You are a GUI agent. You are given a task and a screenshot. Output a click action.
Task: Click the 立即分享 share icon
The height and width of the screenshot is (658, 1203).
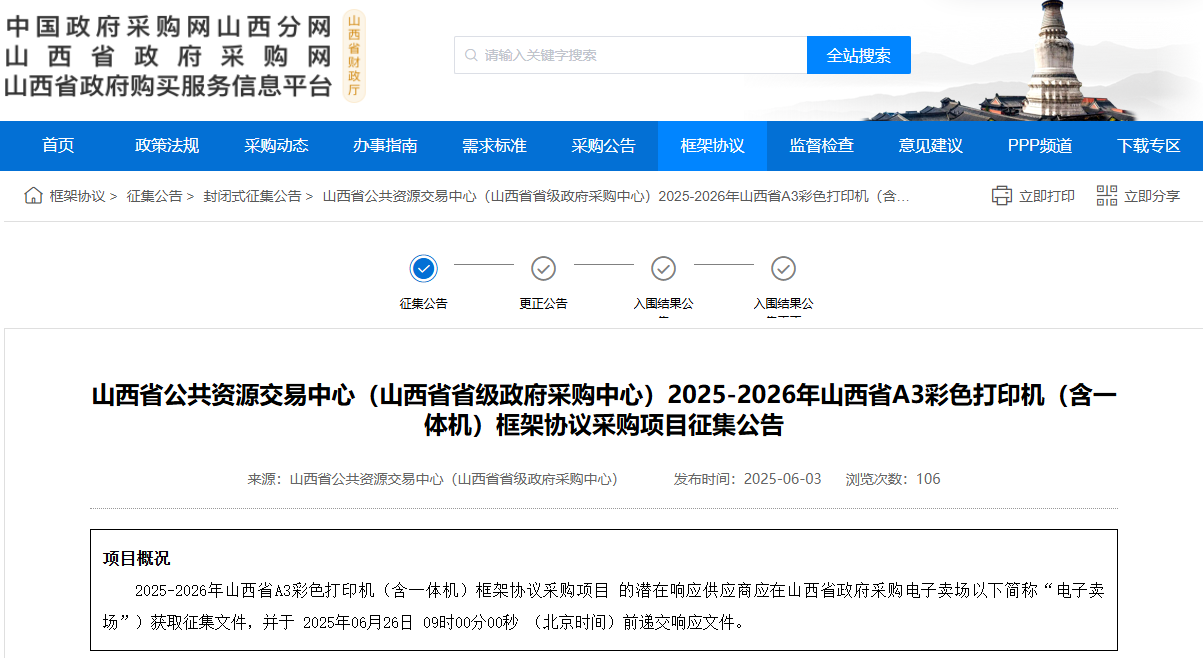(1106, 195)
